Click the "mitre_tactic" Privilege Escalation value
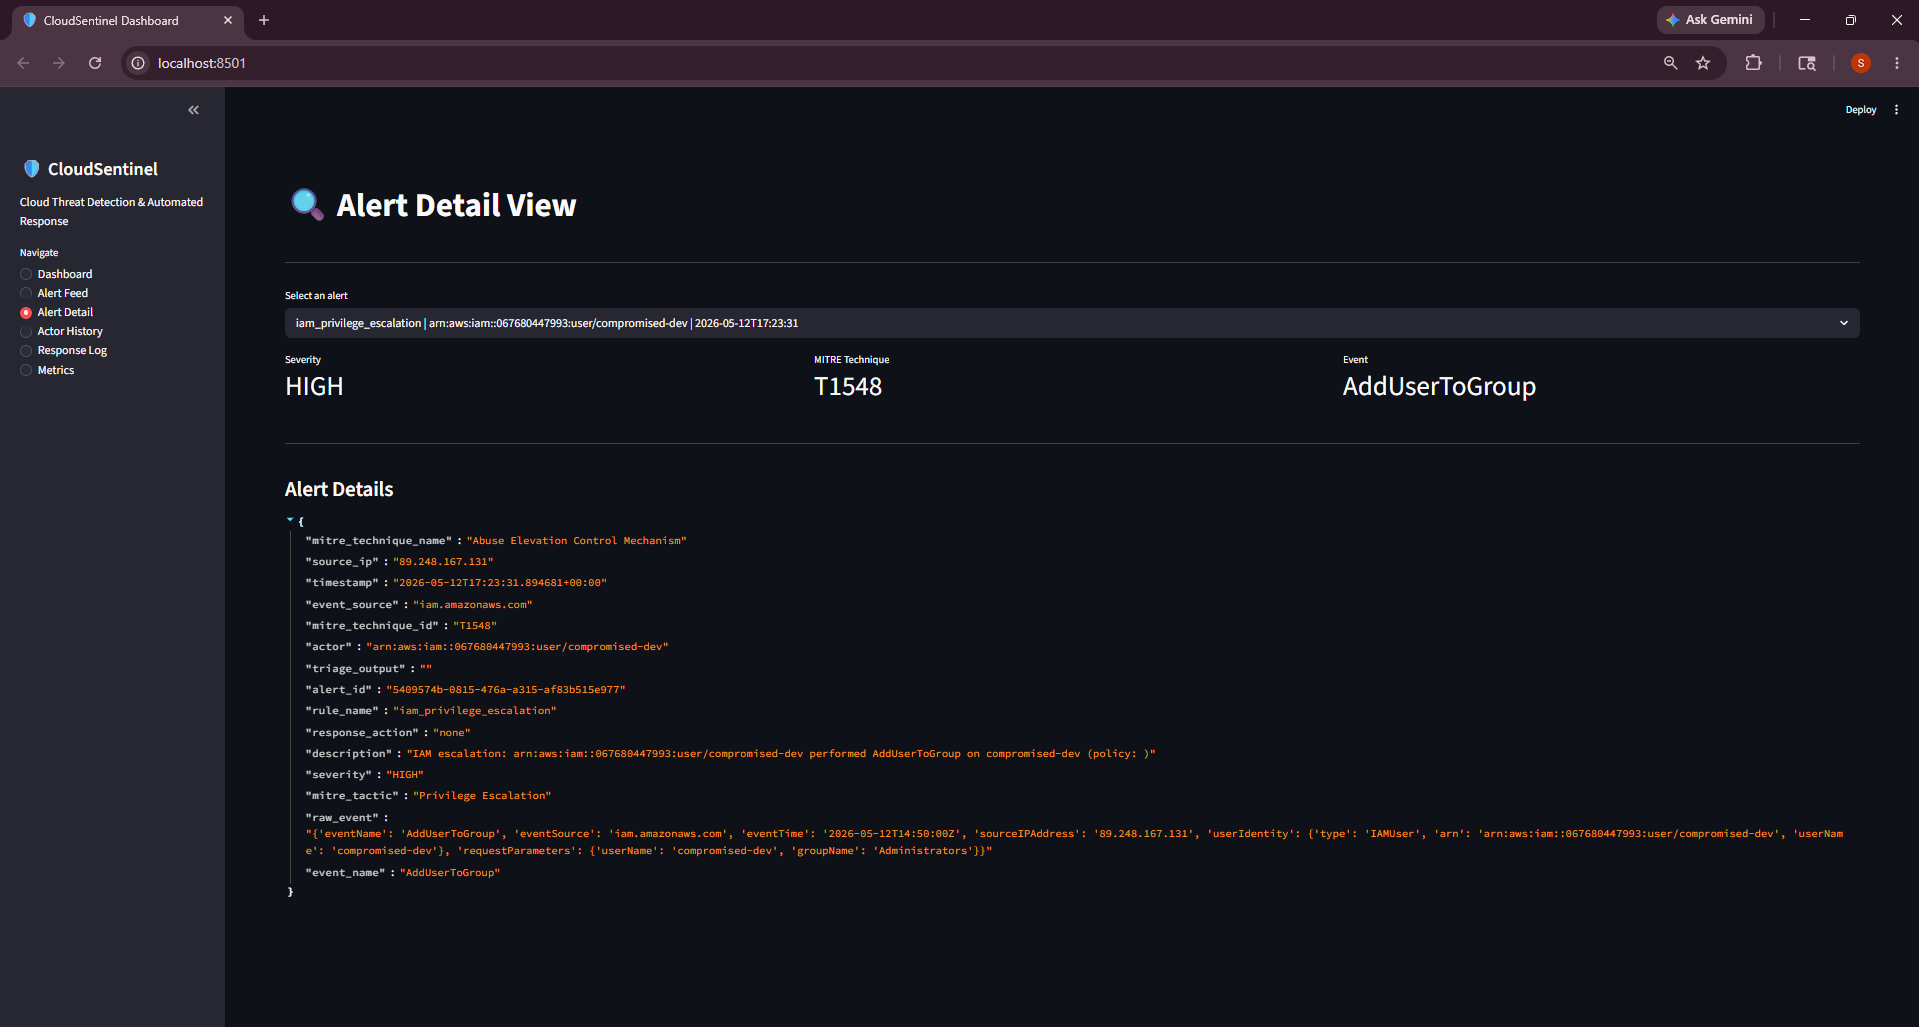Screen dimensions: 1919x1027 point(482,796)
